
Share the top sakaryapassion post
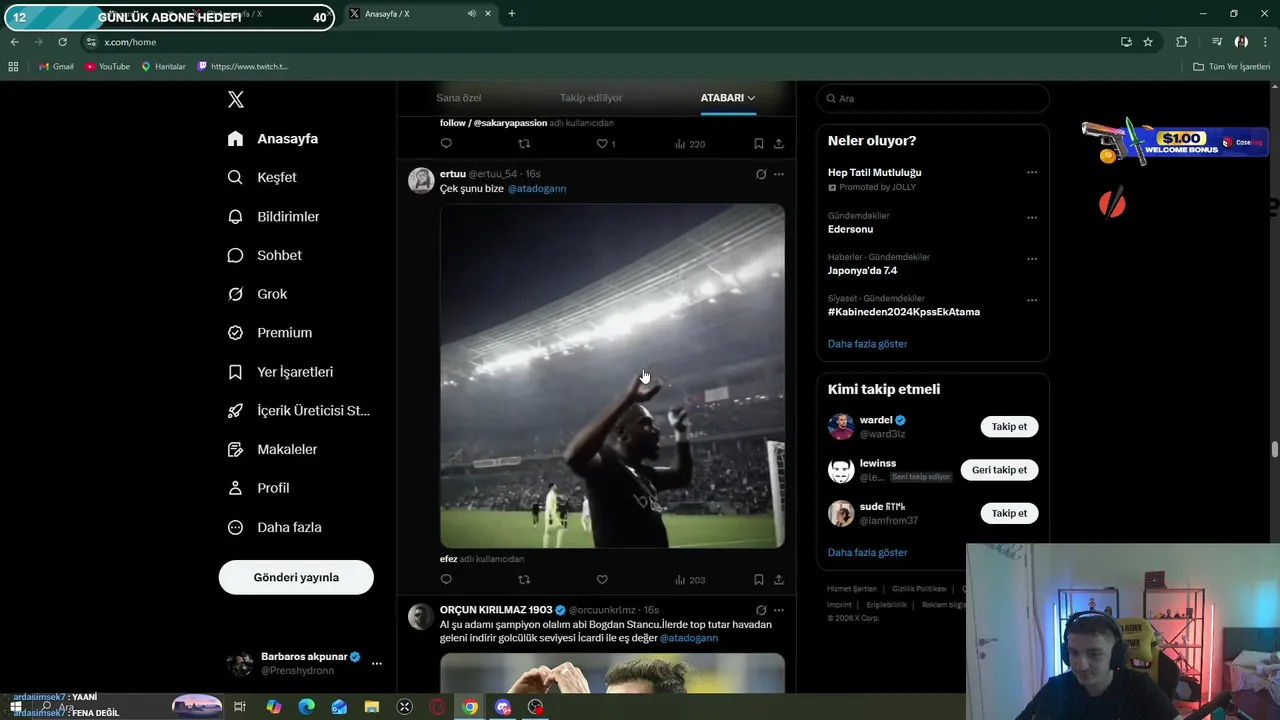[x=779, y=144]
